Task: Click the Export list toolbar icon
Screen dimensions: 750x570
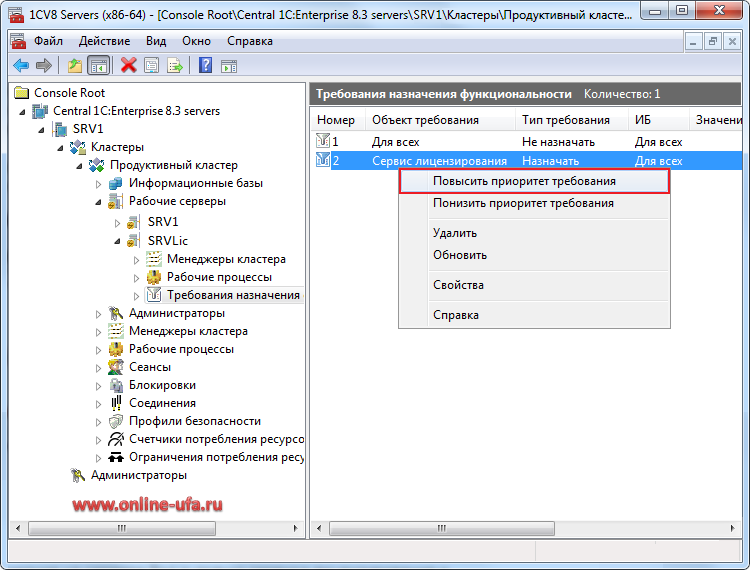Action: tap(175, 65)
